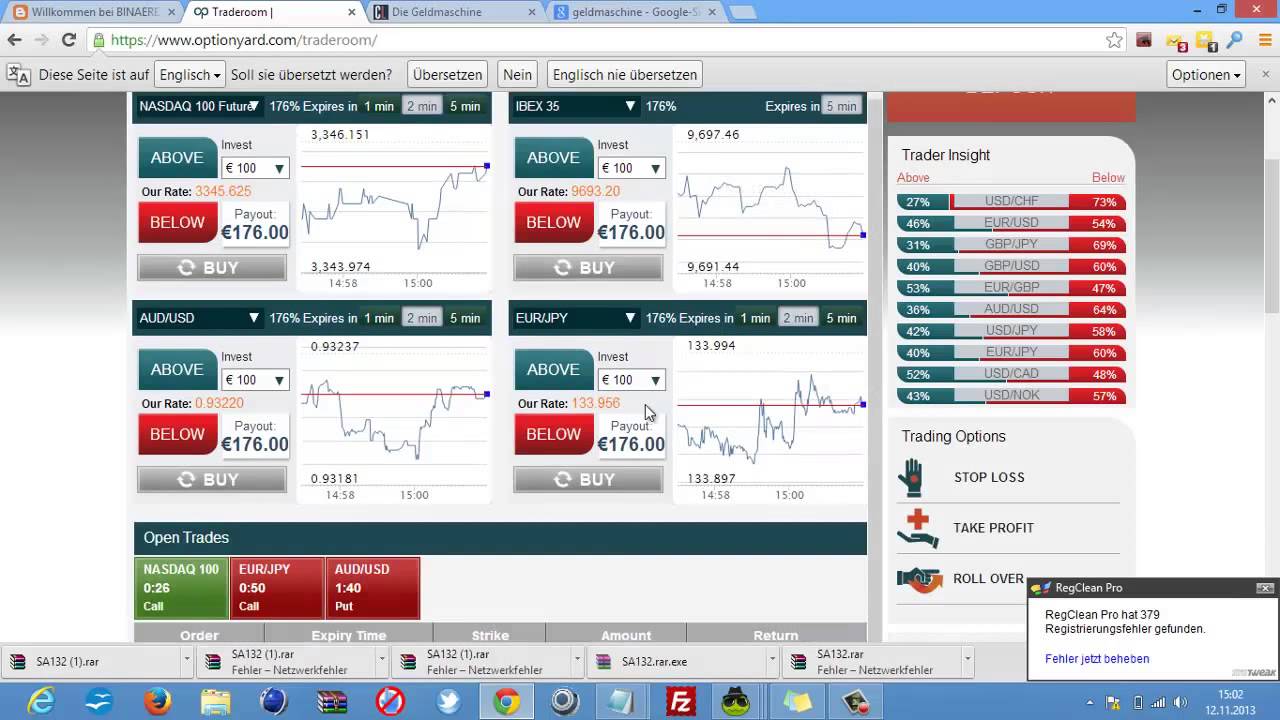Select 2 min expiry for AUD/USD
1280x720 pixels.
[421, 318]
